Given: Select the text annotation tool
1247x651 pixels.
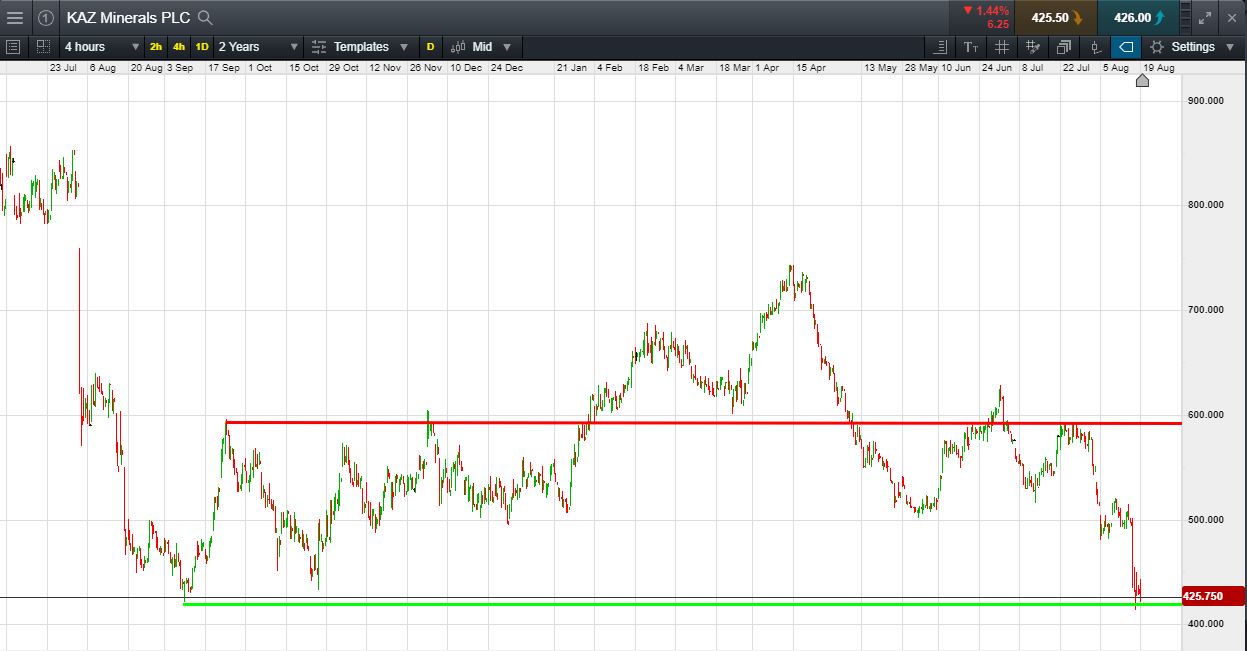Looking at the screenshot, I should tap(971, 47).
